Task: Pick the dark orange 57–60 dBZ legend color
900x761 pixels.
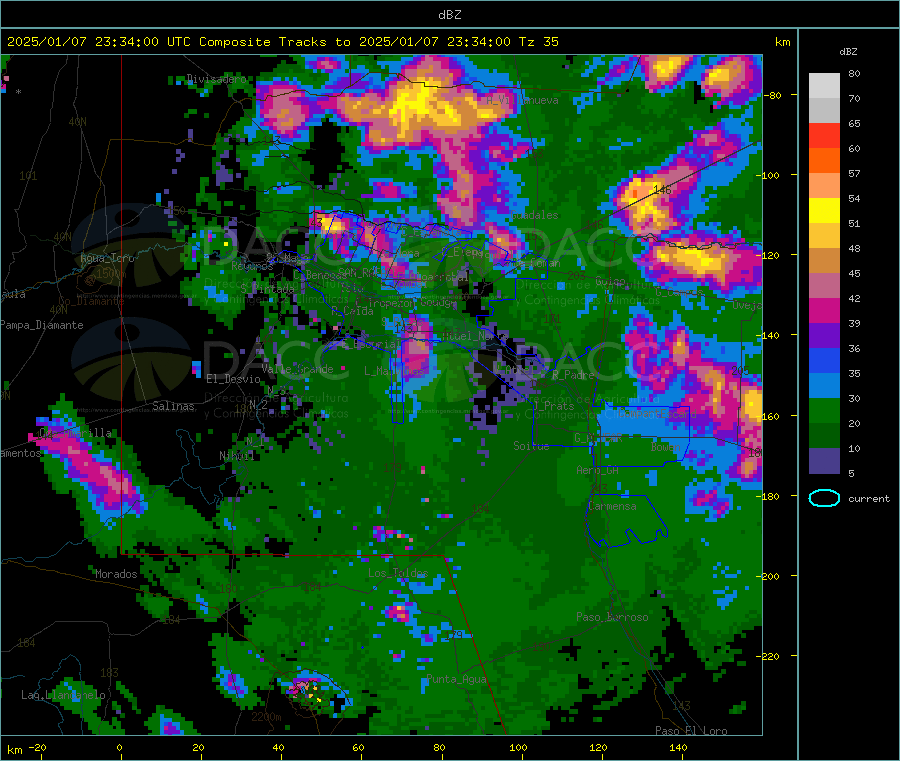Action: tap(824, 161)
